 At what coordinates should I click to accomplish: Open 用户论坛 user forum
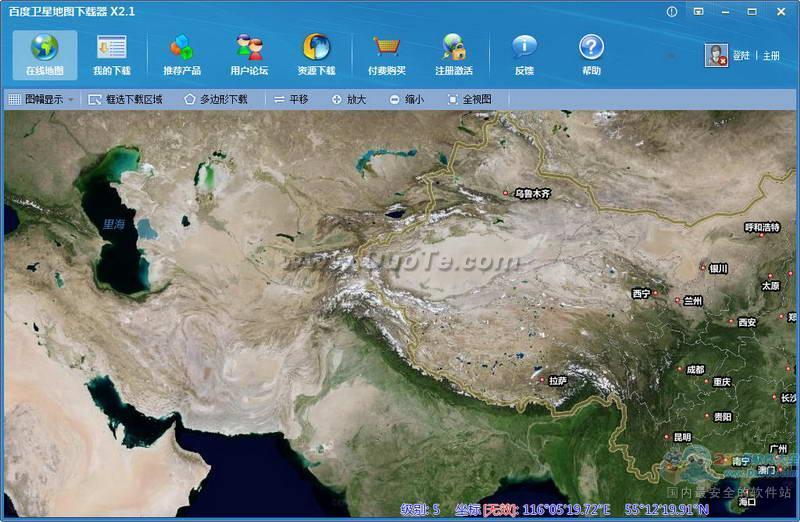(x=249, y=55)
